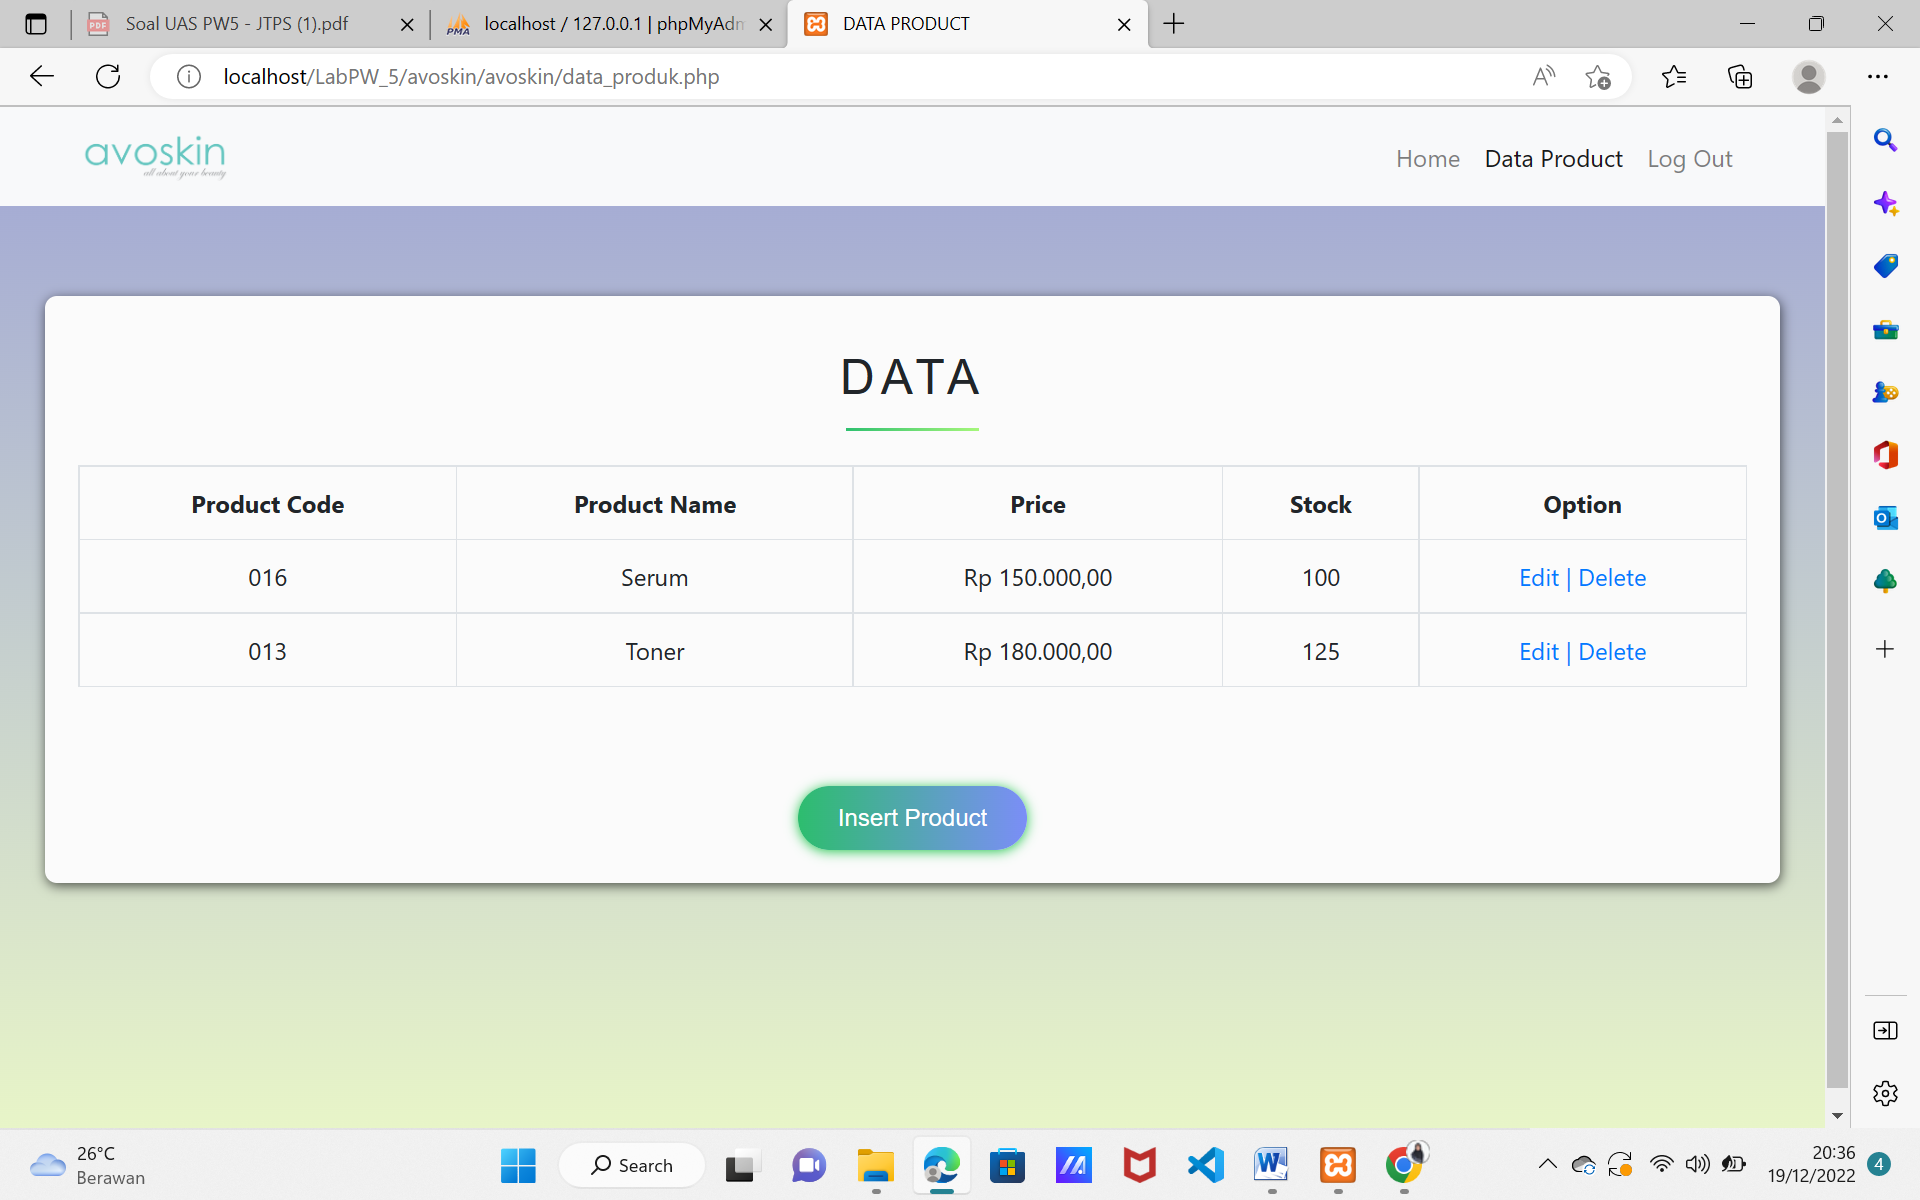Image resolution: width=1920 pixels, height=1200 pixels.
Task: Open Copilot in the Edge sidebar
Action: coord(1886,203)
